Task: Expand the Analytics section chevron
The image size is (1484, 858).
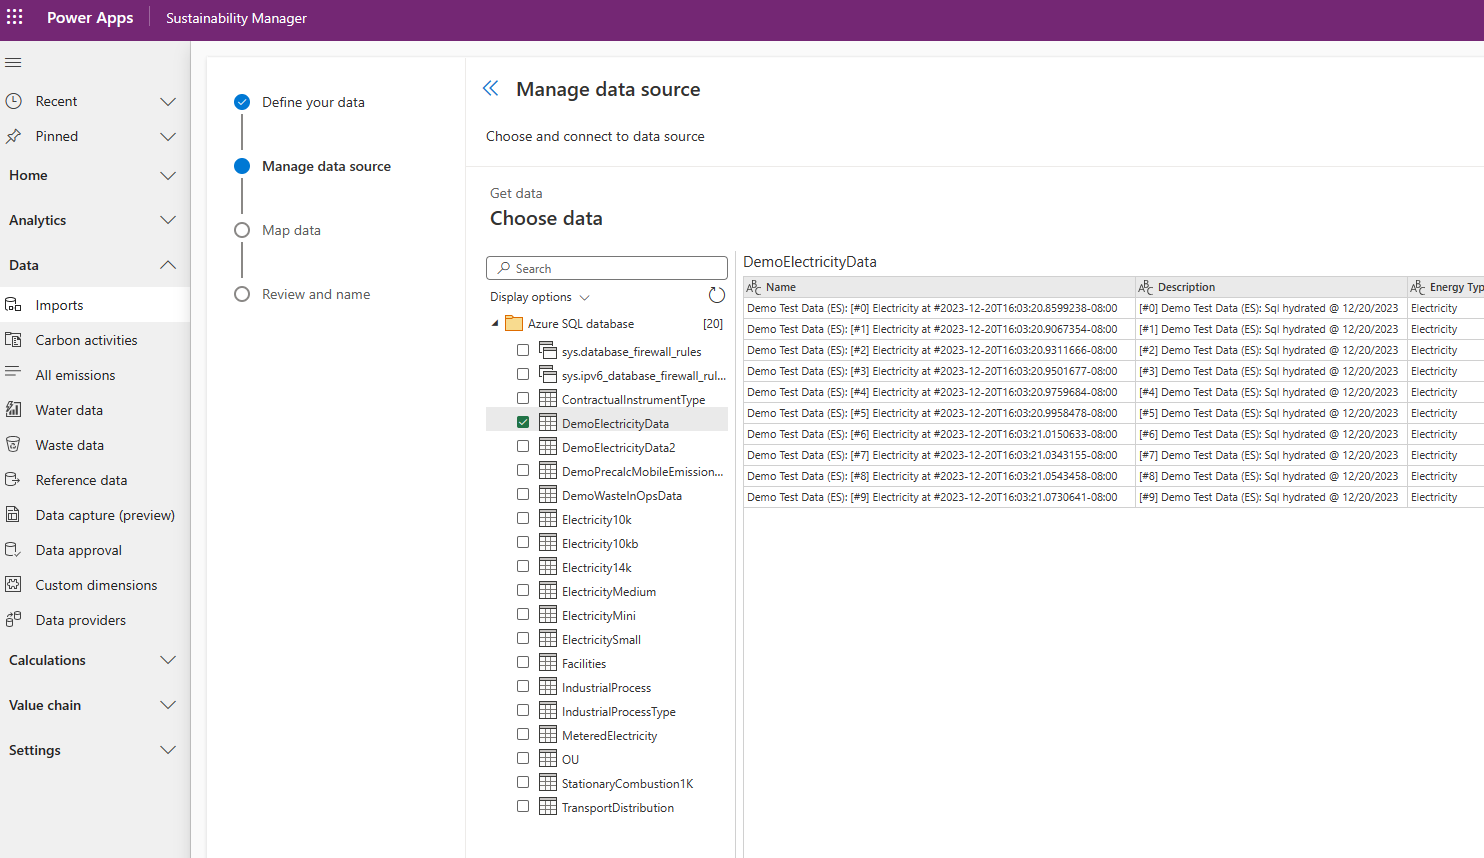Action: point(168,220)
